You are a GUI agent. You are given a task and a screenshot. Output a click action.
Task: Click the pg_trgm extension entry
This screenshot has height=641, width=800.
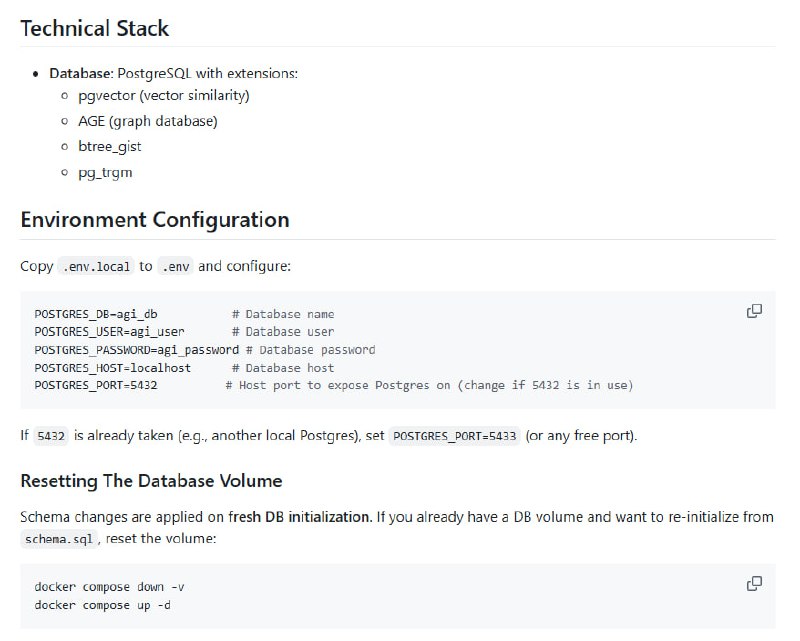[x=105, y=172]
